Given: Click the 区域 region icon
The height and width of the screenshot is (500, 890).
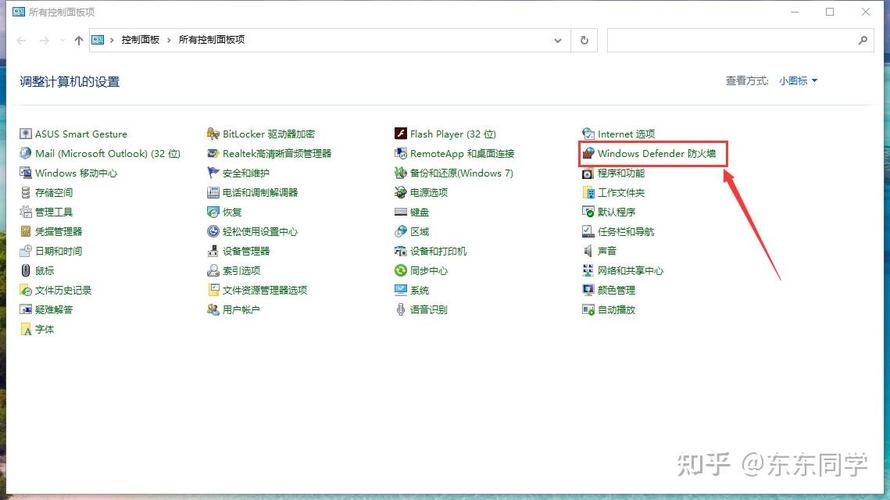Looking at the screenshot, I should (401, 232).
